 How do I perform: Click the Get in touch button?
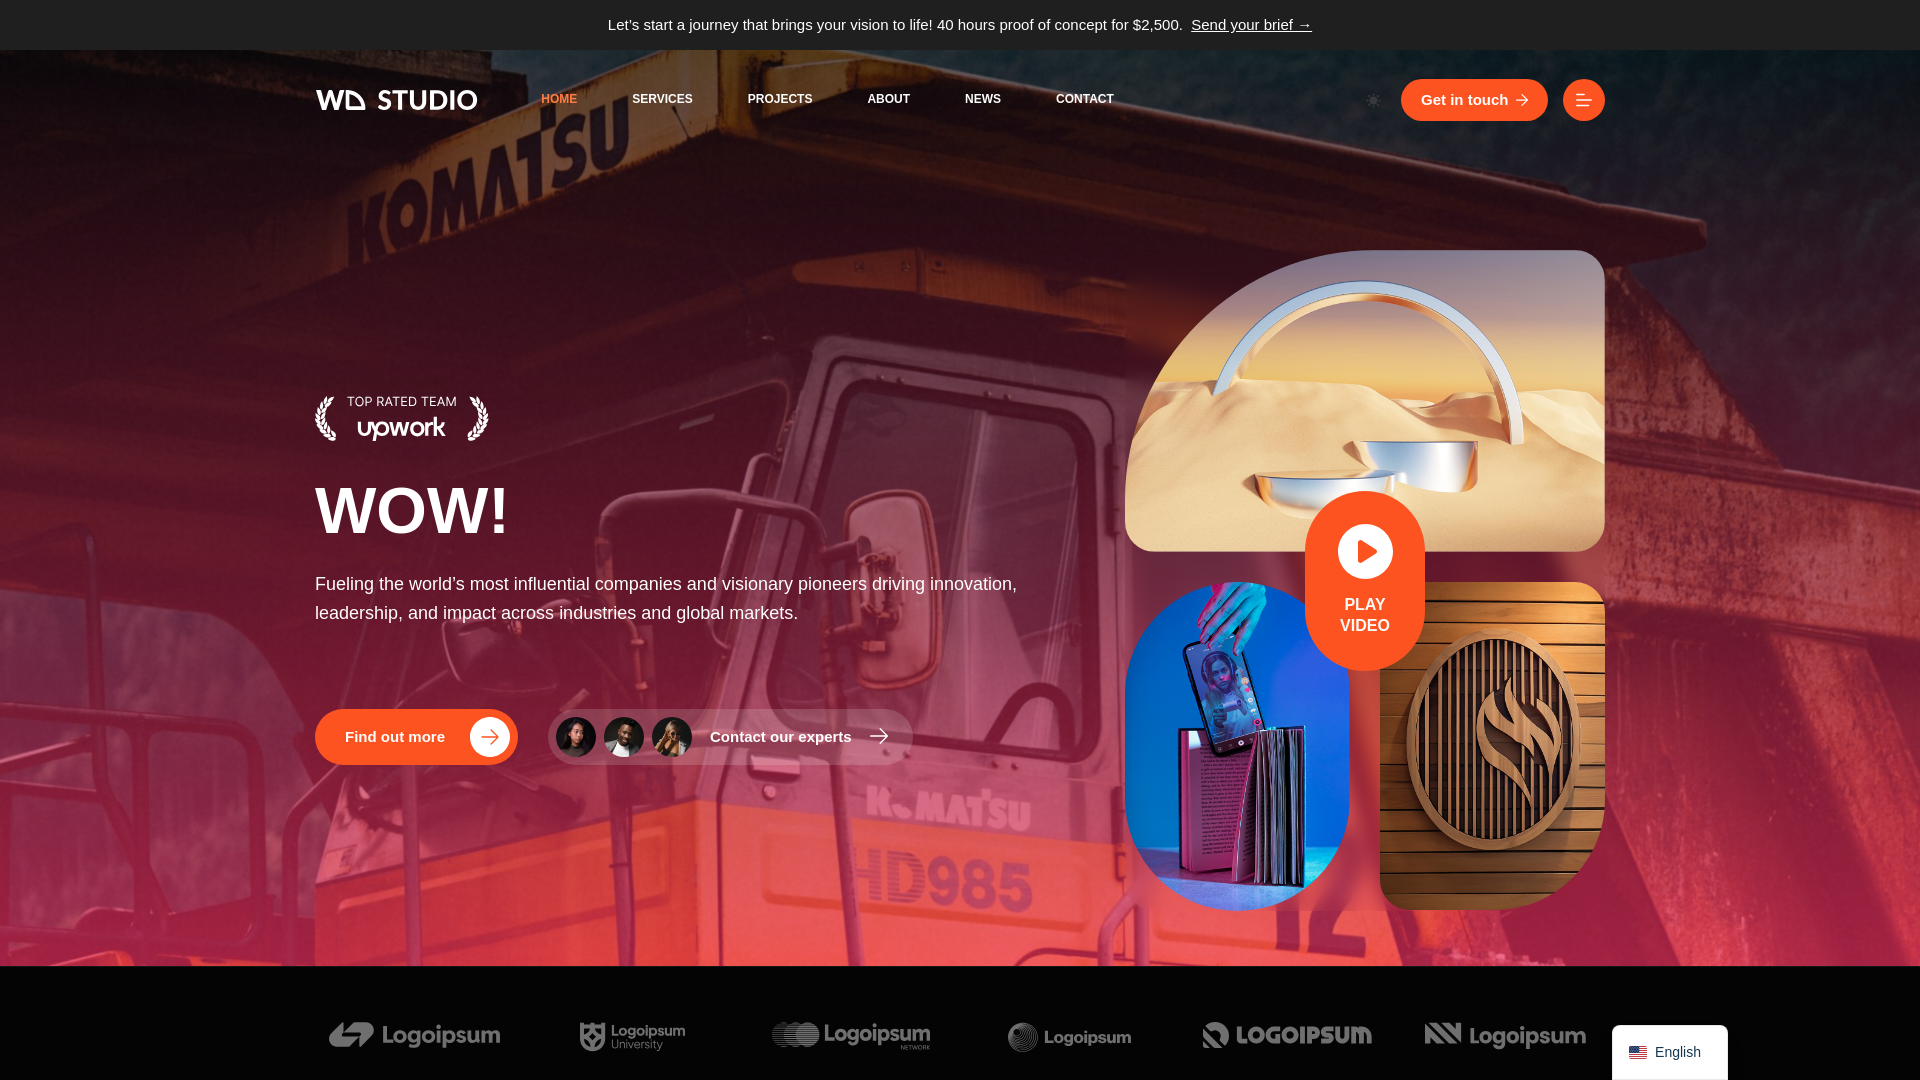point(1474,100)
